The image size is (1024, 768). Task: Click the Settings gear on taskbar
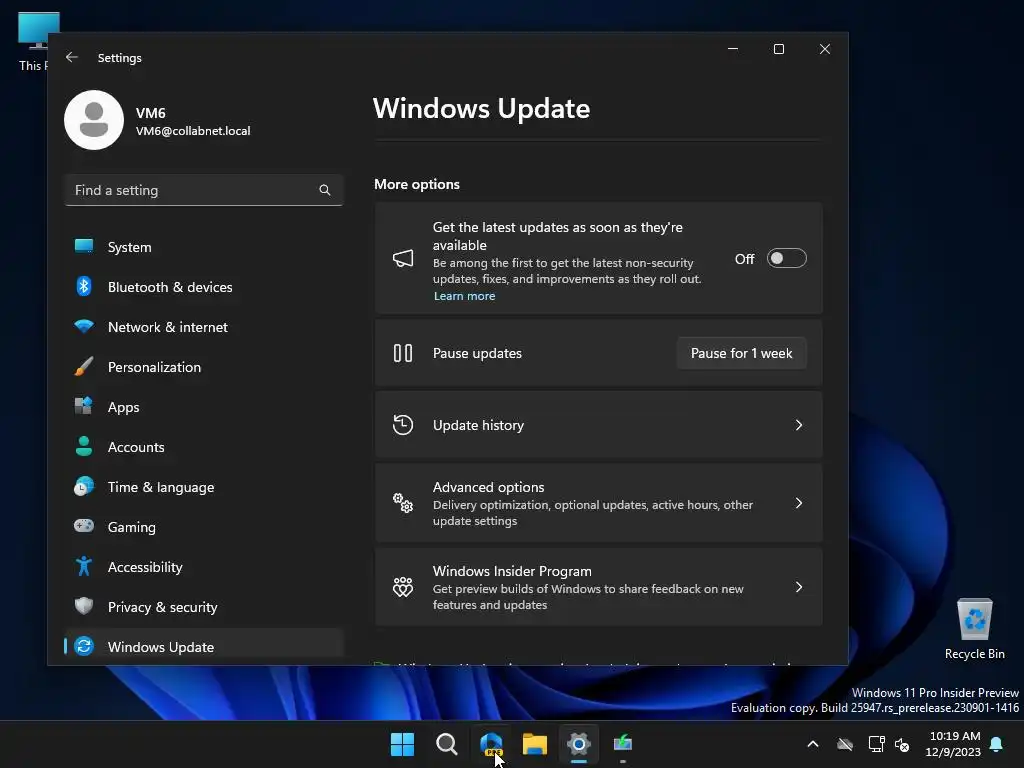pos(579,744)
